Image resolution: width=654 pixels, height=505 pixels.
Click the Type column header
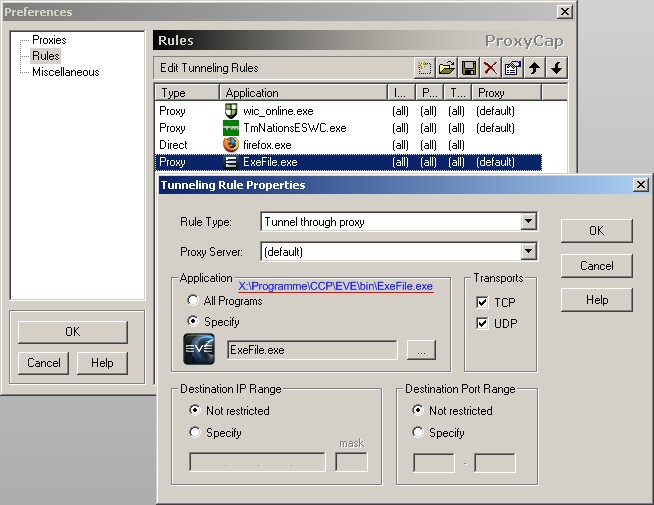(187, 93)
